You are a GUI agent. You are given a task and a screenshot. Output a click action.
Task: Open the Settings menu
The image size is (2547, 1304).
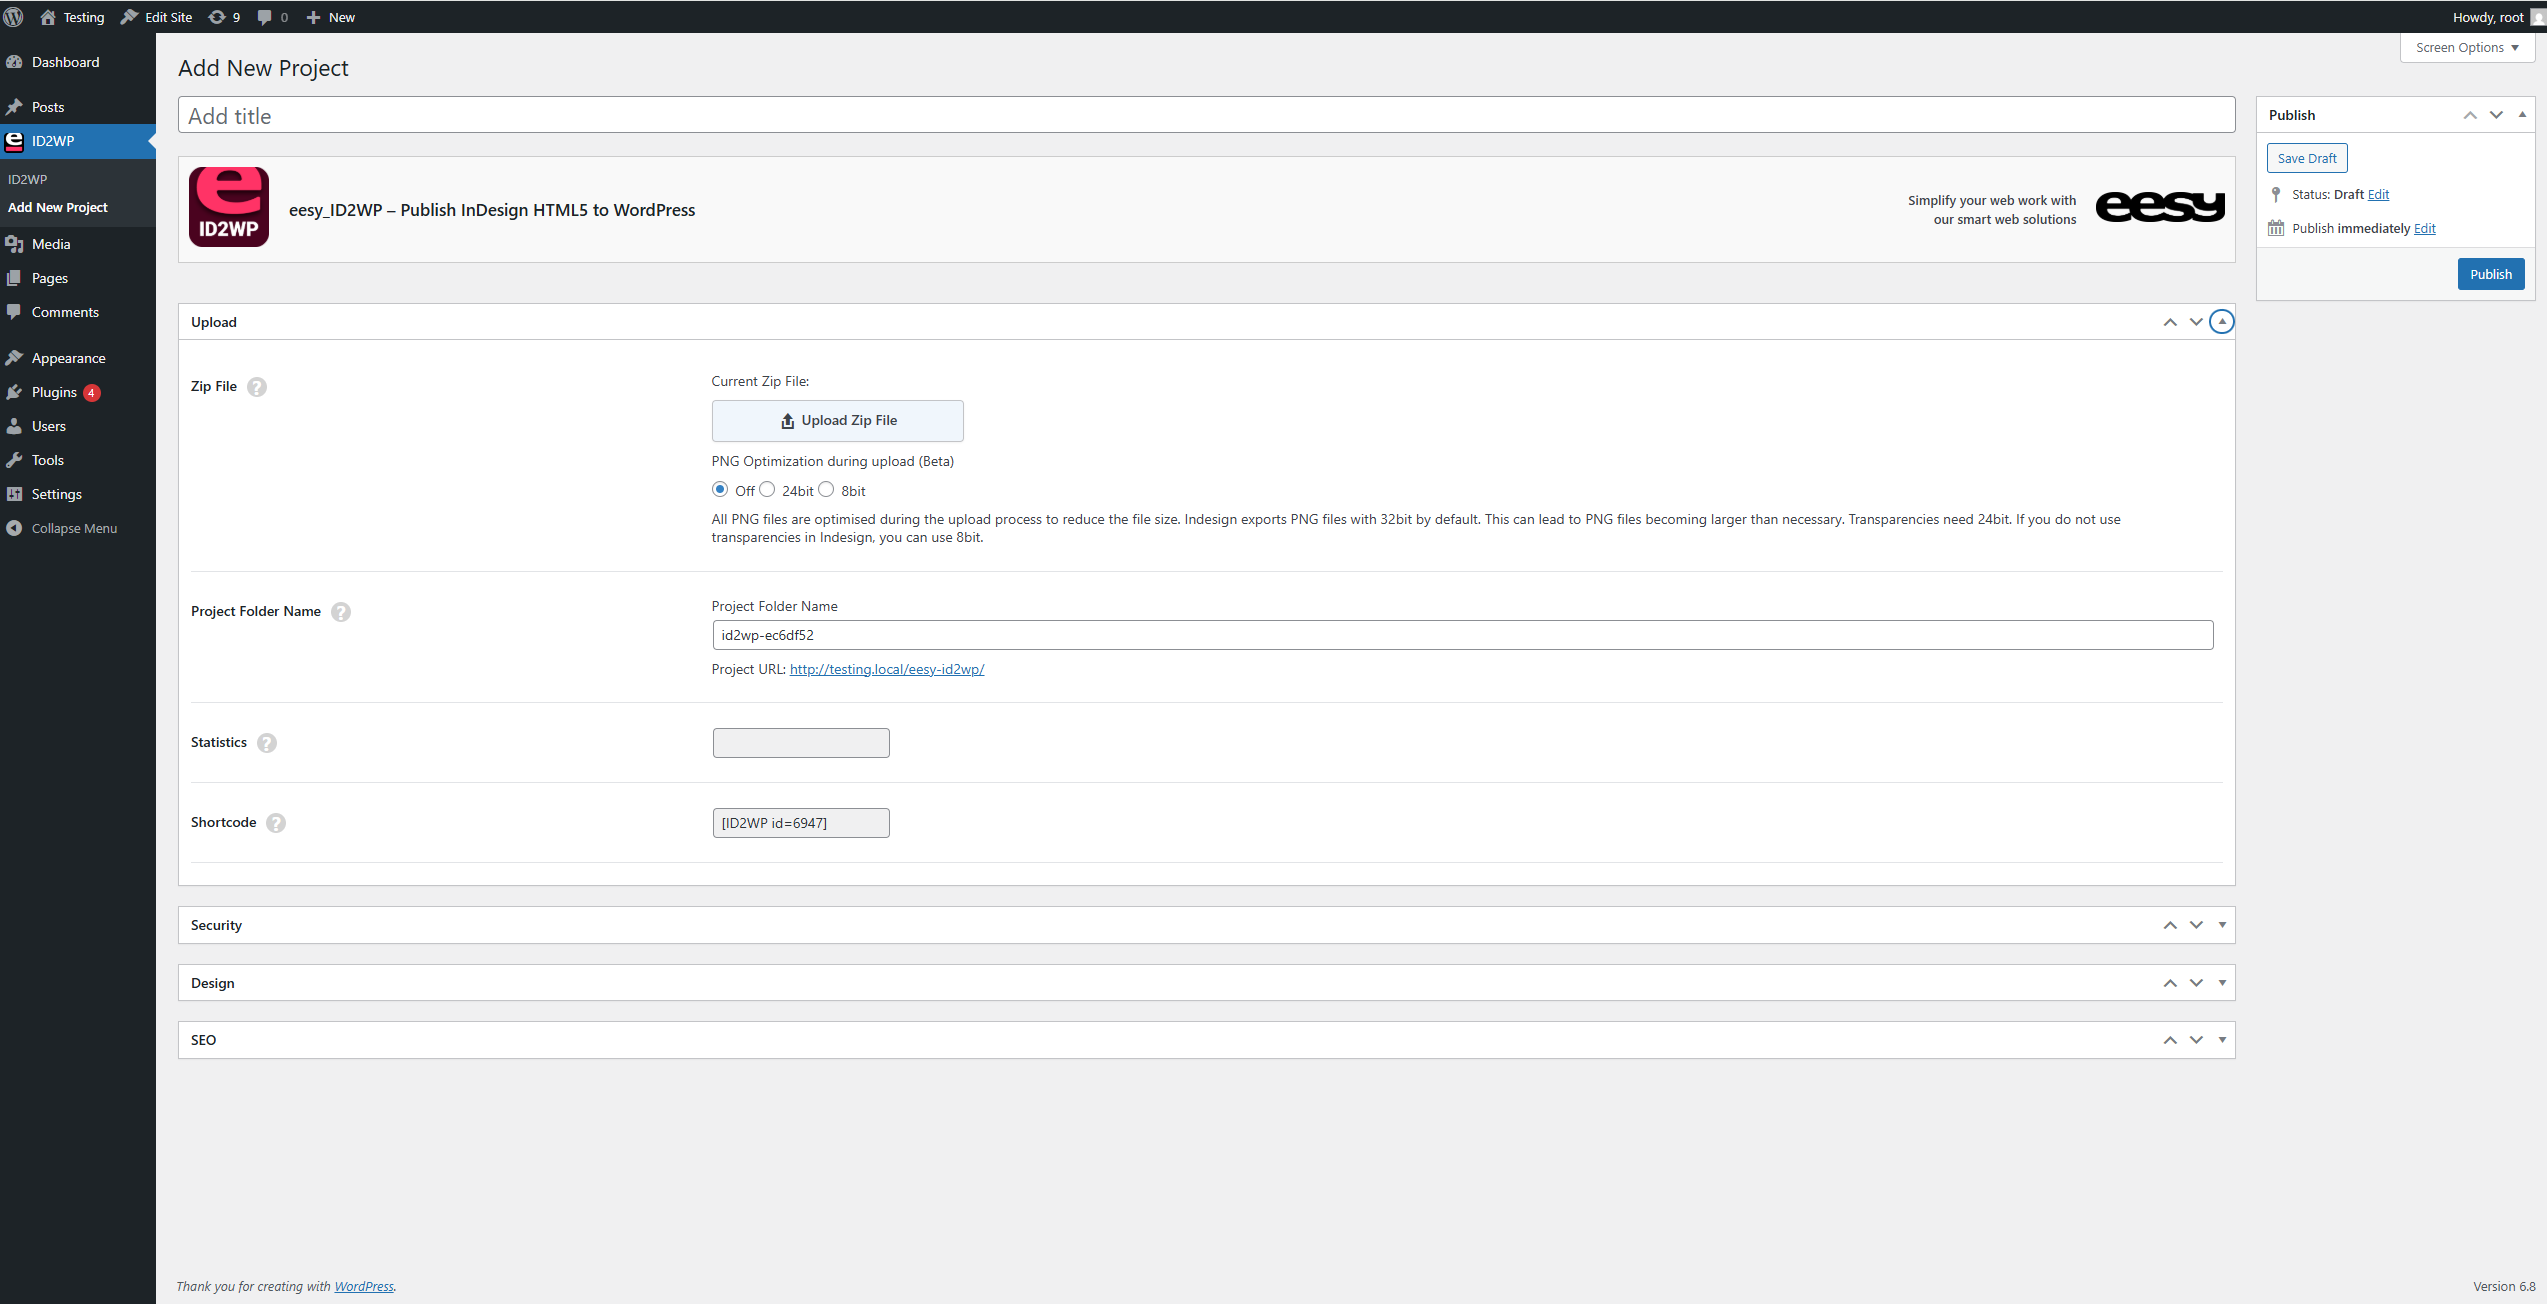[x=78, y=494]
